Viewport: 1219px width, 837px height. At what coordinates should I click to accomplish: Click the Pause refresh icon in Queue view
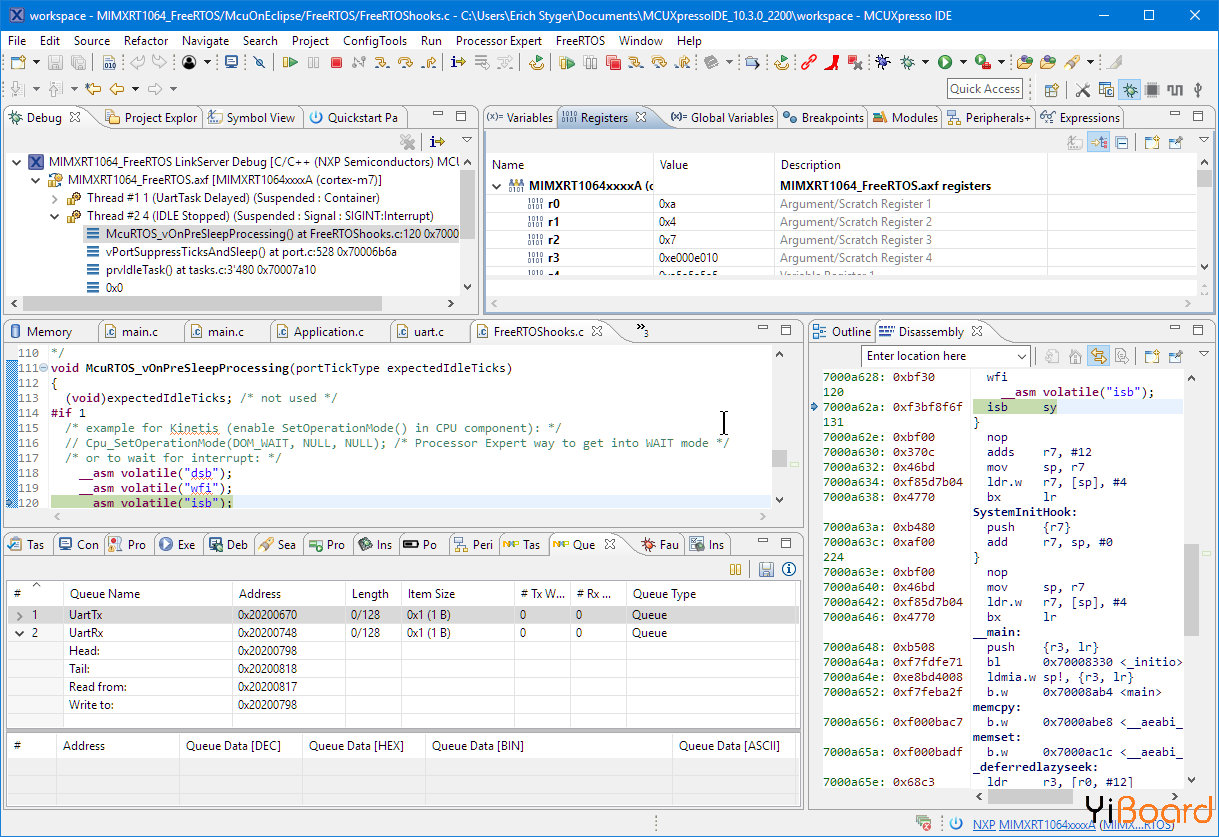click(x=736, y=569)
